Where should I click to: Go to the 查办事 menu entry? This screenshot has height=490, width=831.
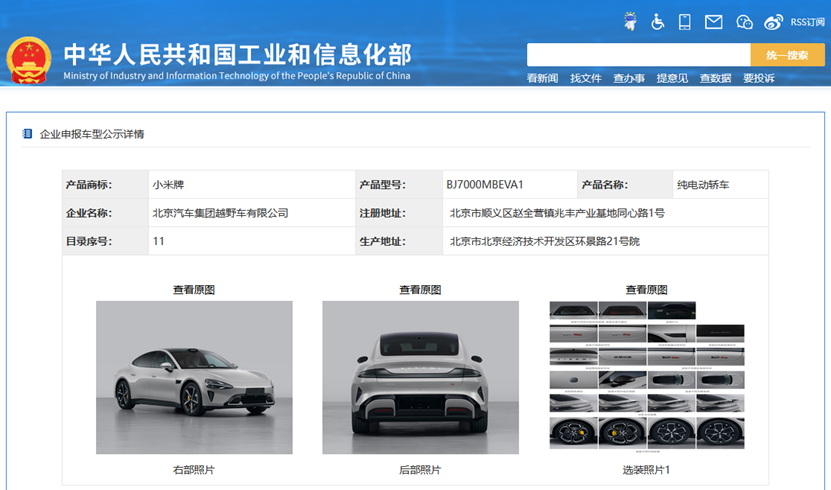coord(629,78)
